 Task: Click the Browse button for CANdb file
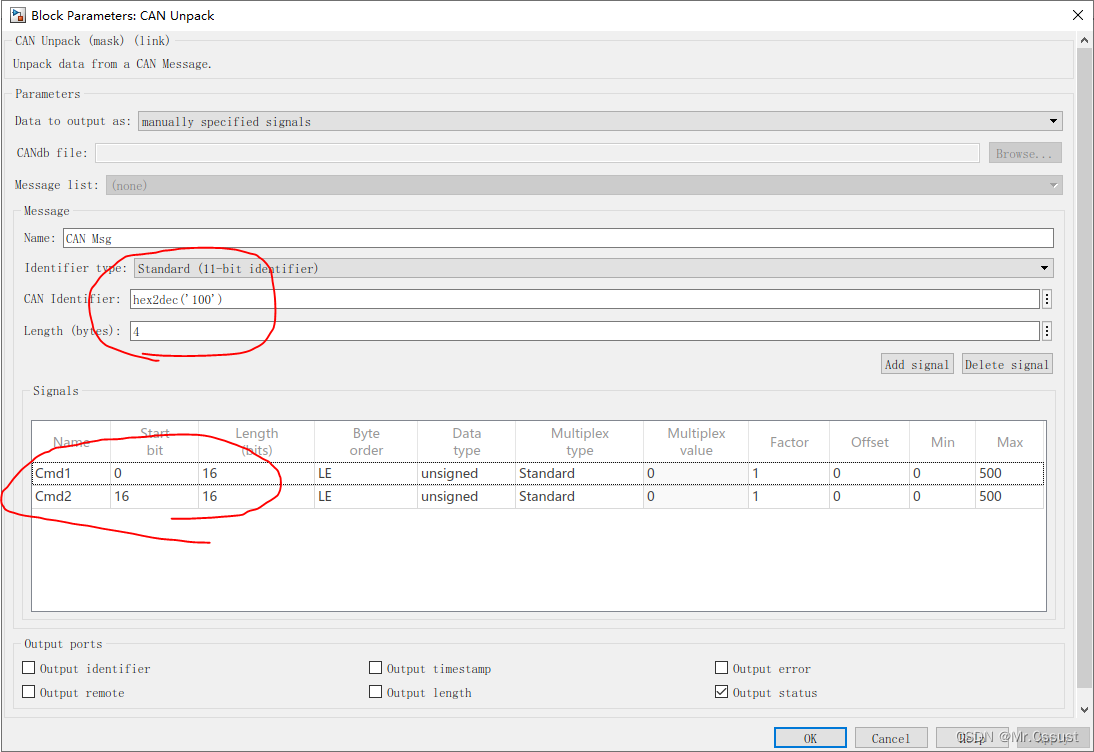(x=1024, y=152)
